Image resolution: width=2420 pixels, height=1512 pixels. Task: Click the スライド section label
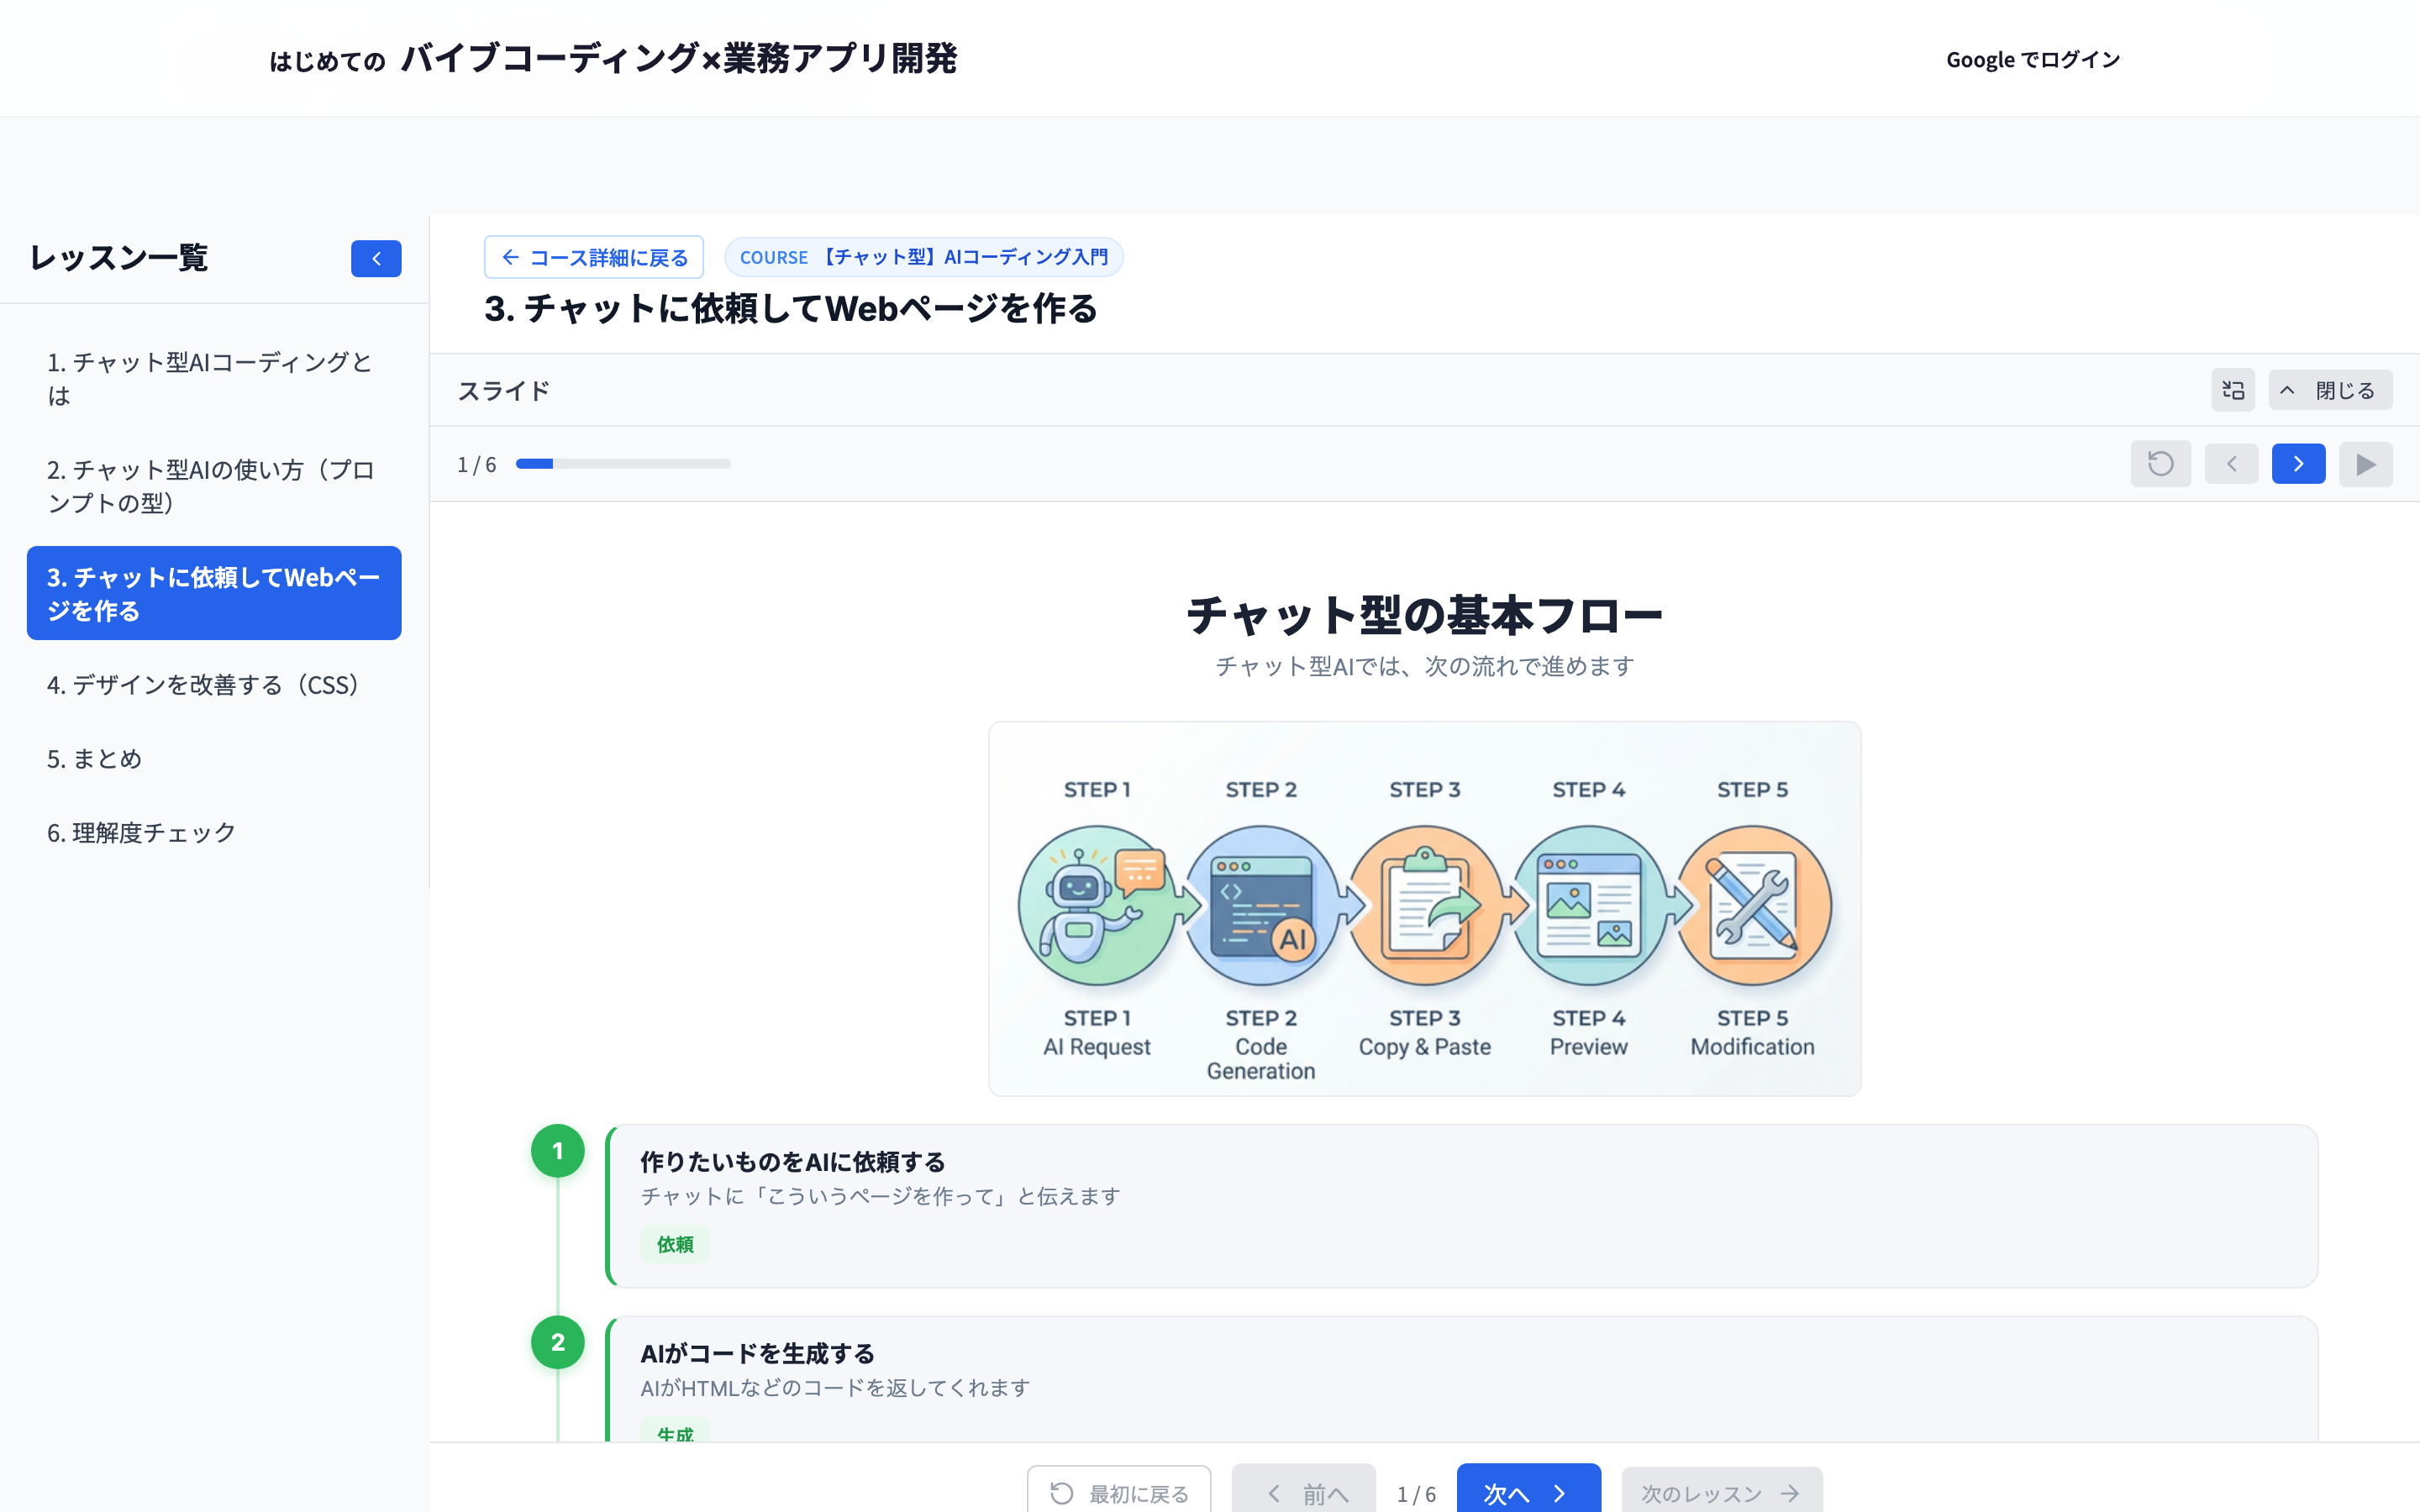pos(504,391)
